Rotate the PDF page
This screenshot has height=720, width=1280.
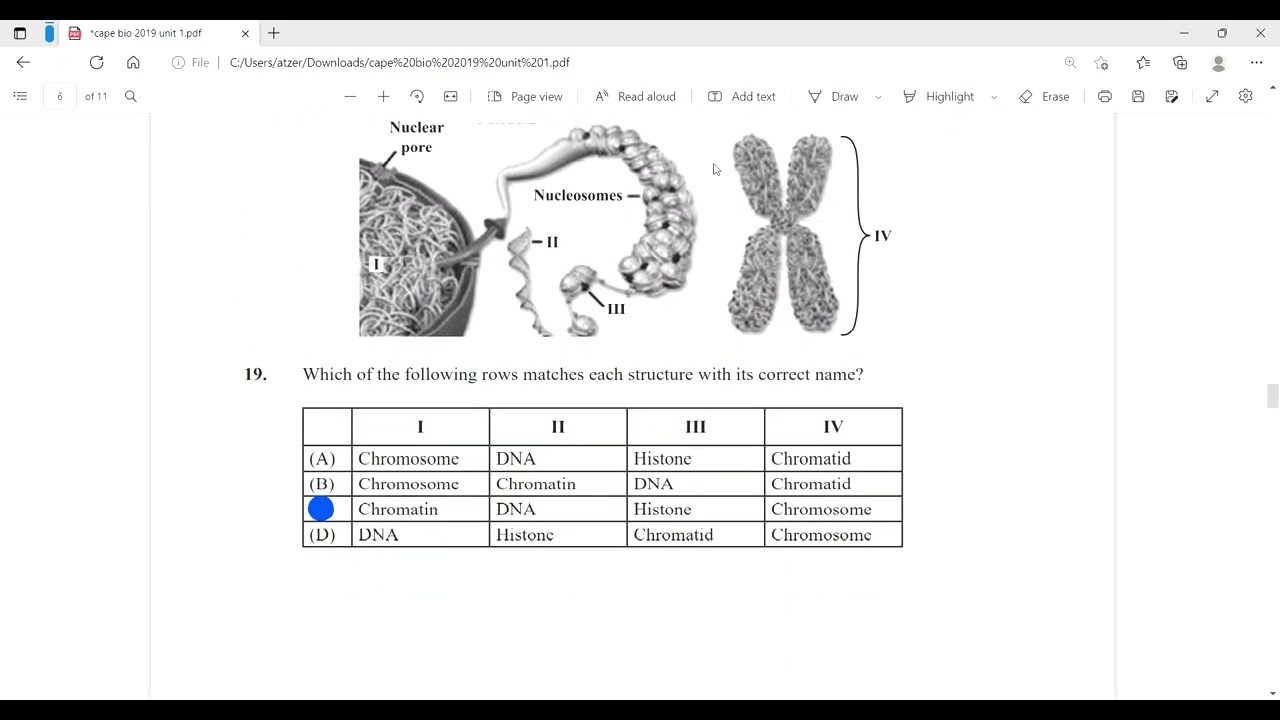coord(417,96)
